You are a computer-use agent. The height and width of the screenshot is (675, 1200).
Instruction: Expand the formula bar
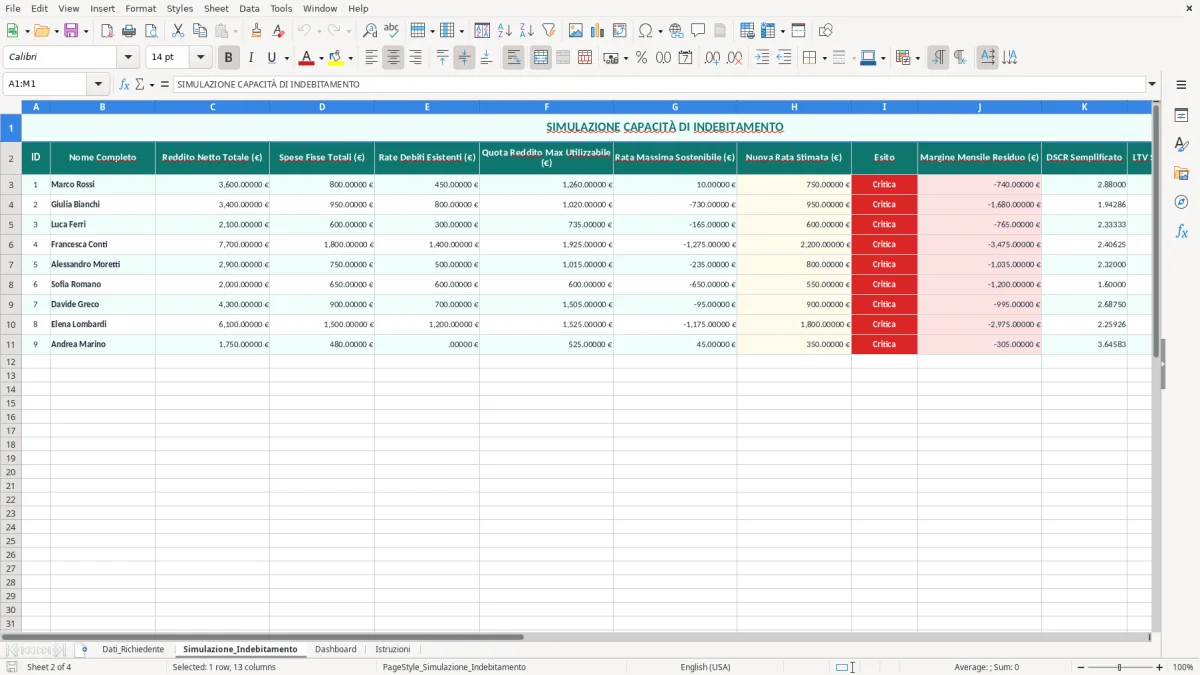pyautogui.click(x=1153, y=84)
